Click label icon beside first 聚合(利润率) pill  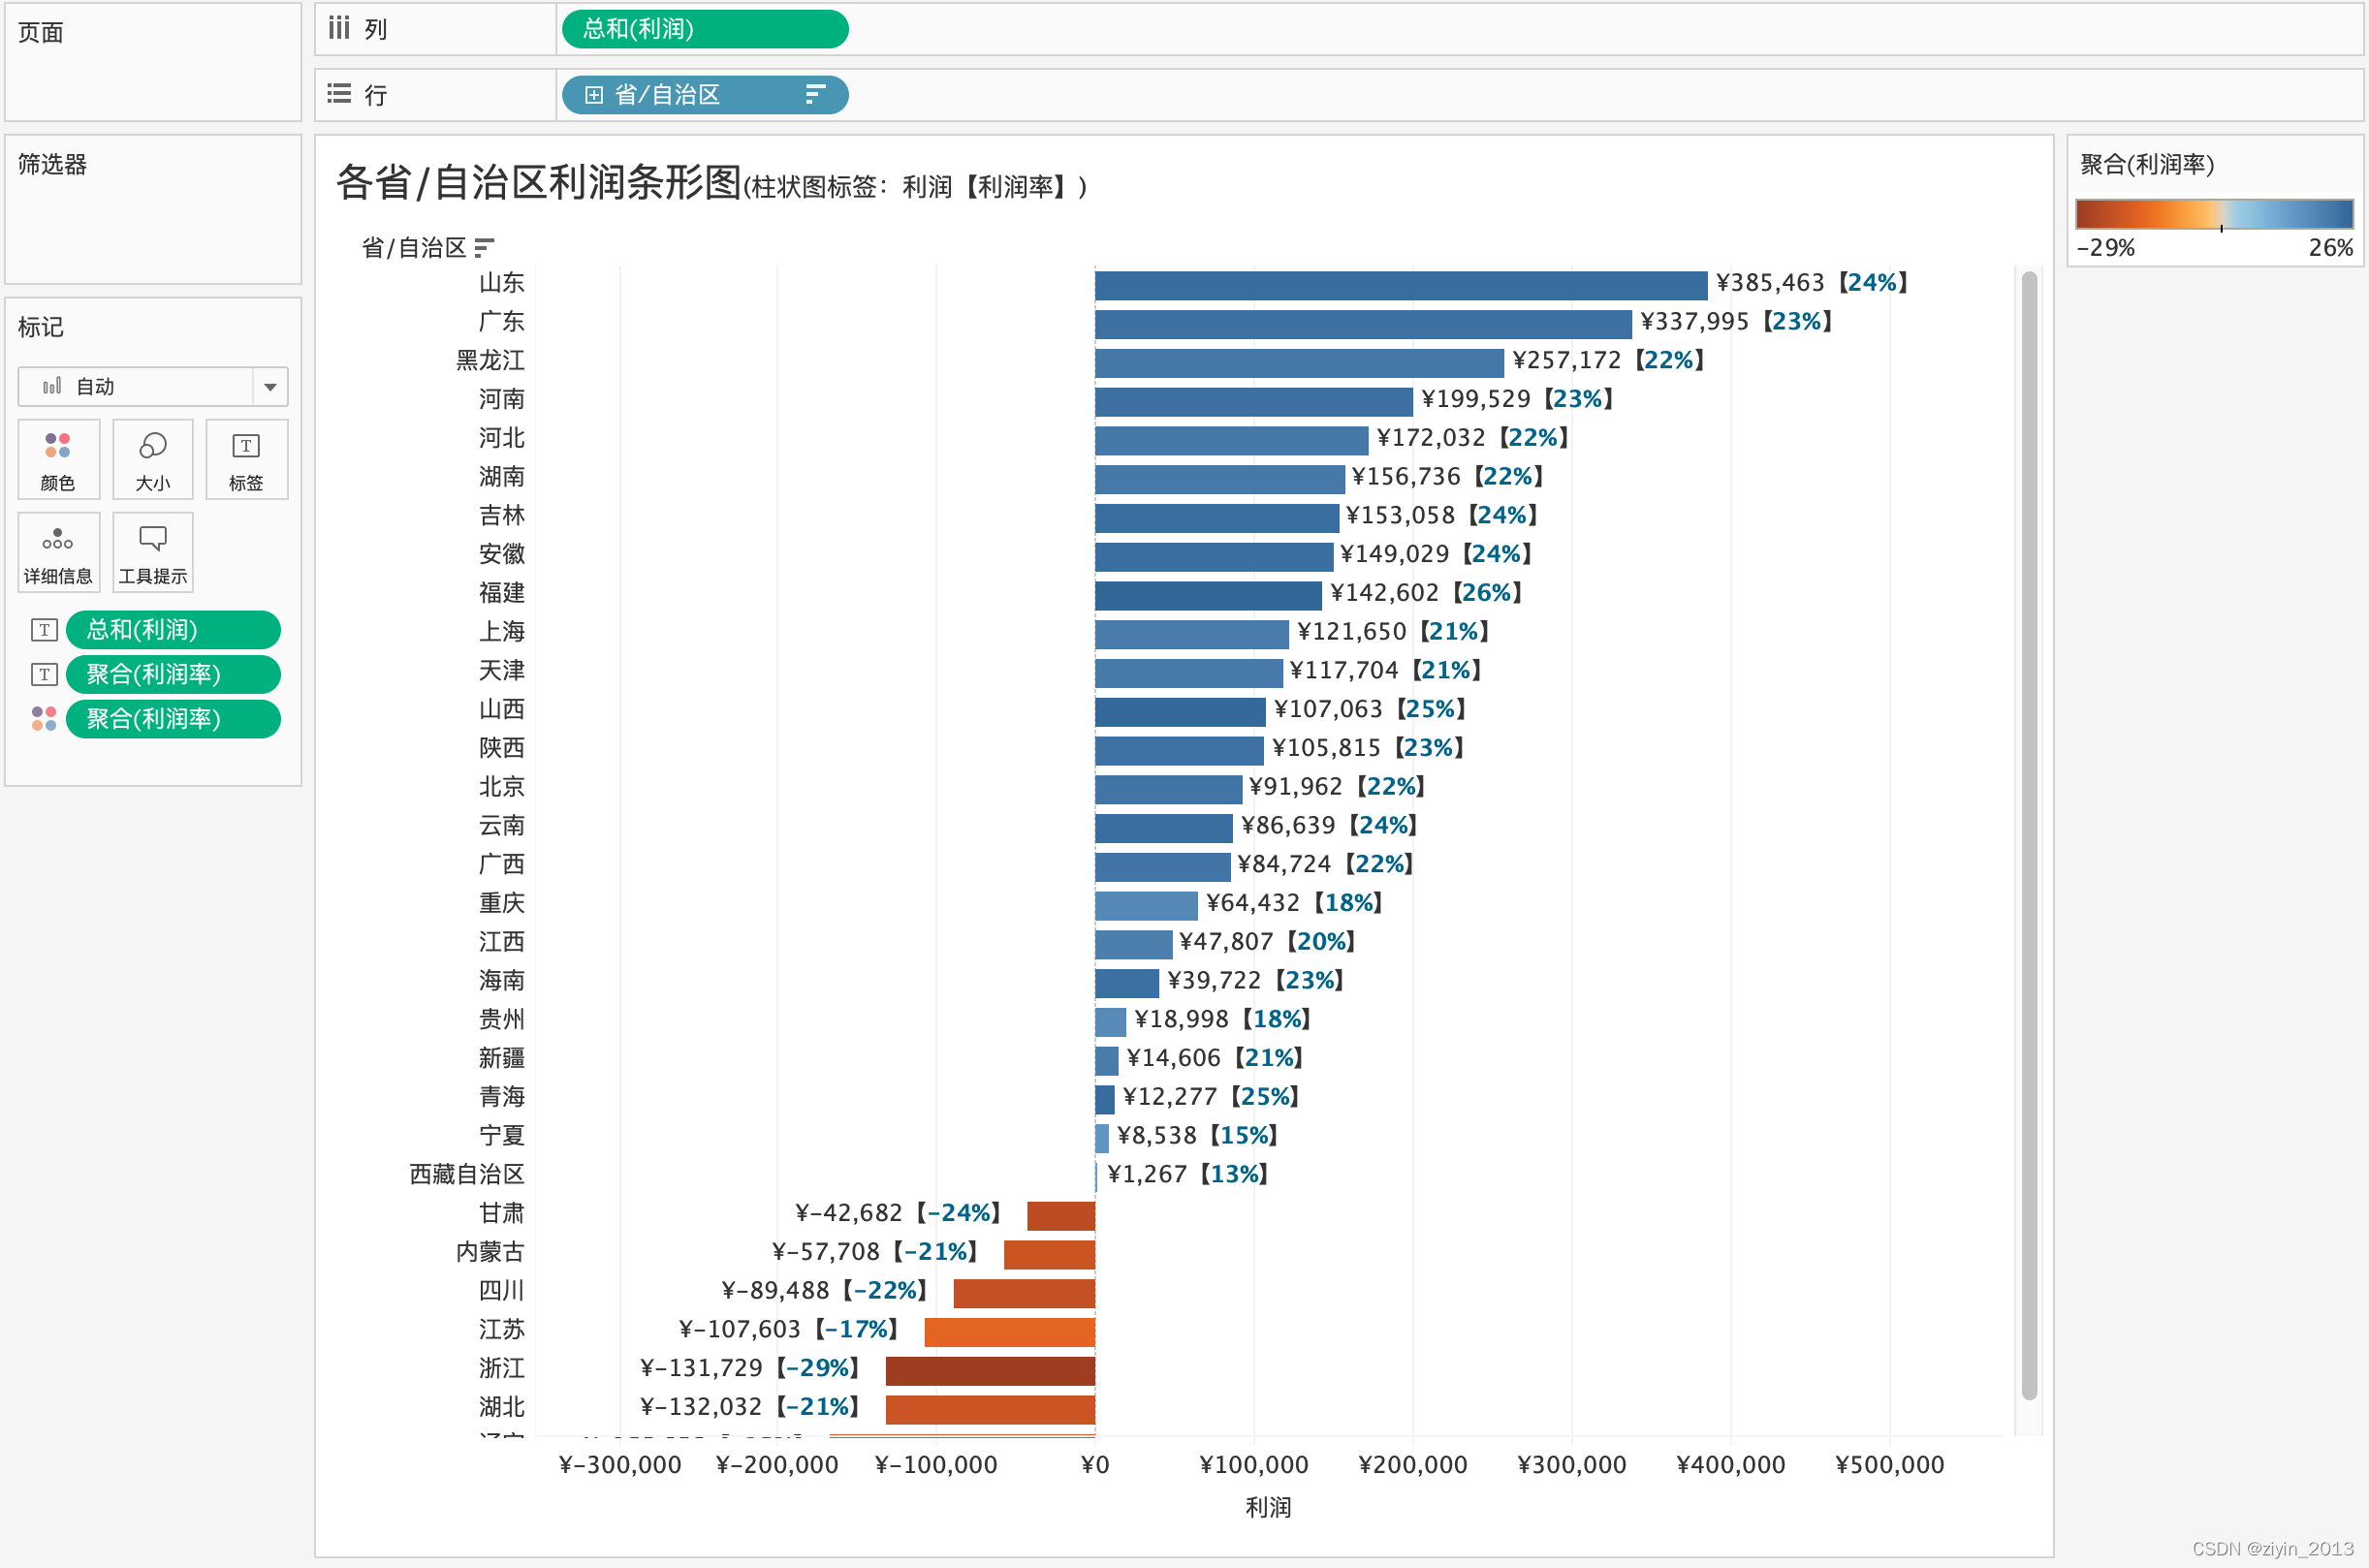[x=44, y=674]
